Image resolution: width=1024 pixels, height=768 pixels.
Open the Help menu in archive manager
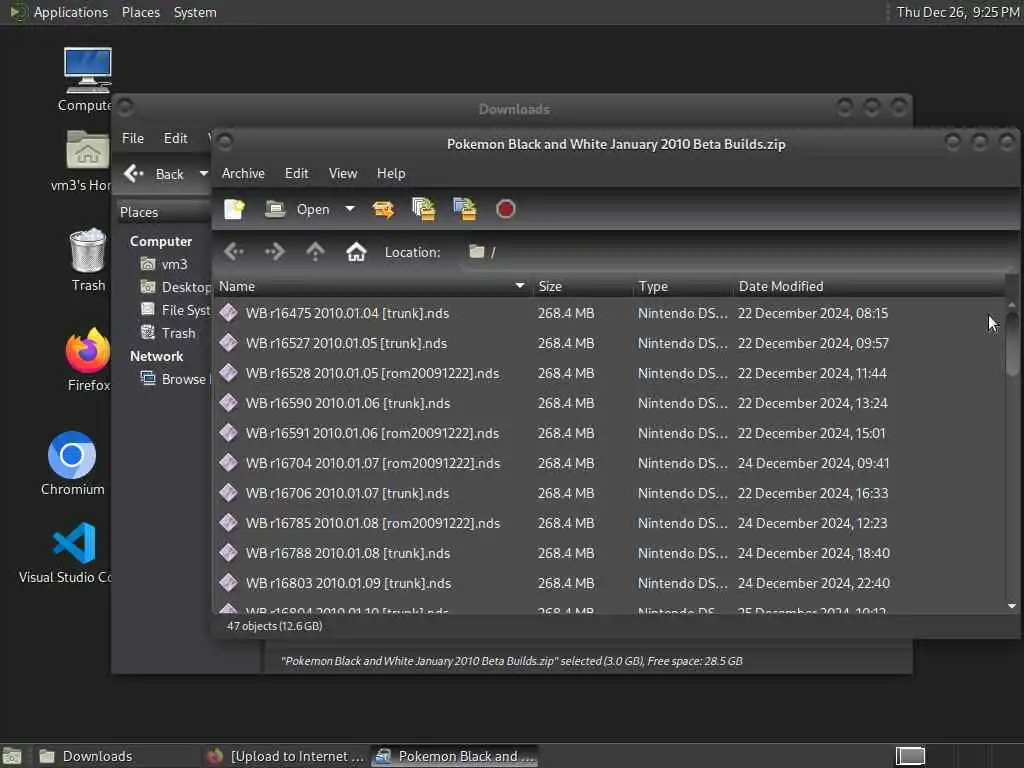pos(391,173)
